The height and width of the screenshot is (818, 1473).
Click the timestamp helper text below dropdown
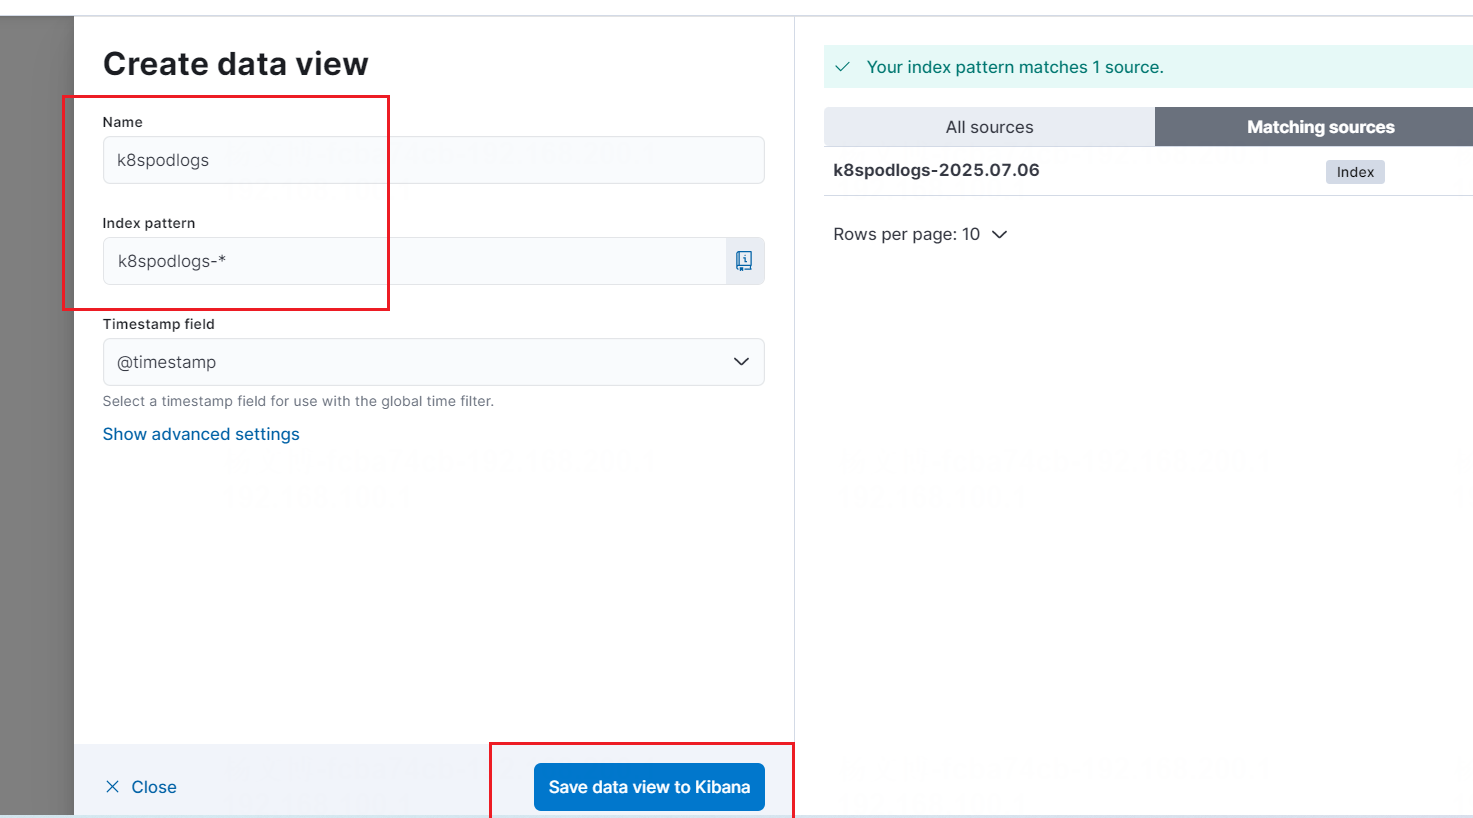pyautogui.click(x=298, y=401)
